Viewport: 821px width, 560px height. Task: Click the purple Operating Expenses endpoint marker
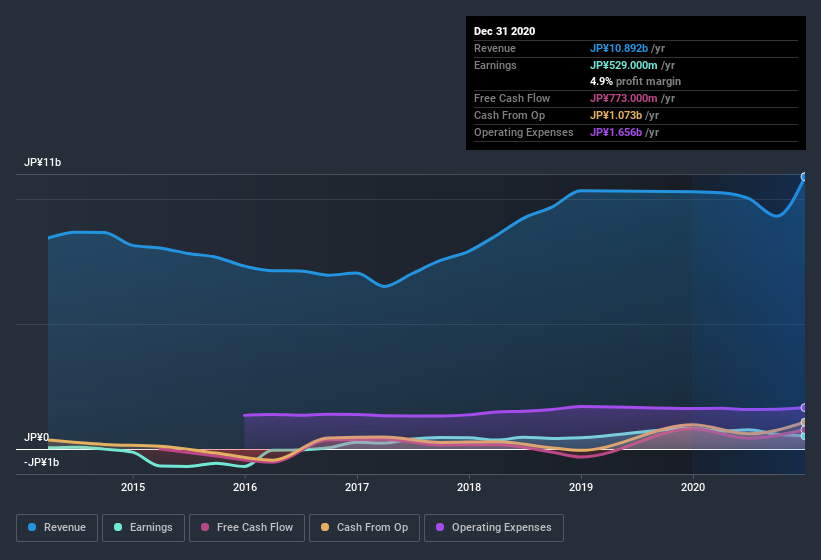tap(804, 407)
